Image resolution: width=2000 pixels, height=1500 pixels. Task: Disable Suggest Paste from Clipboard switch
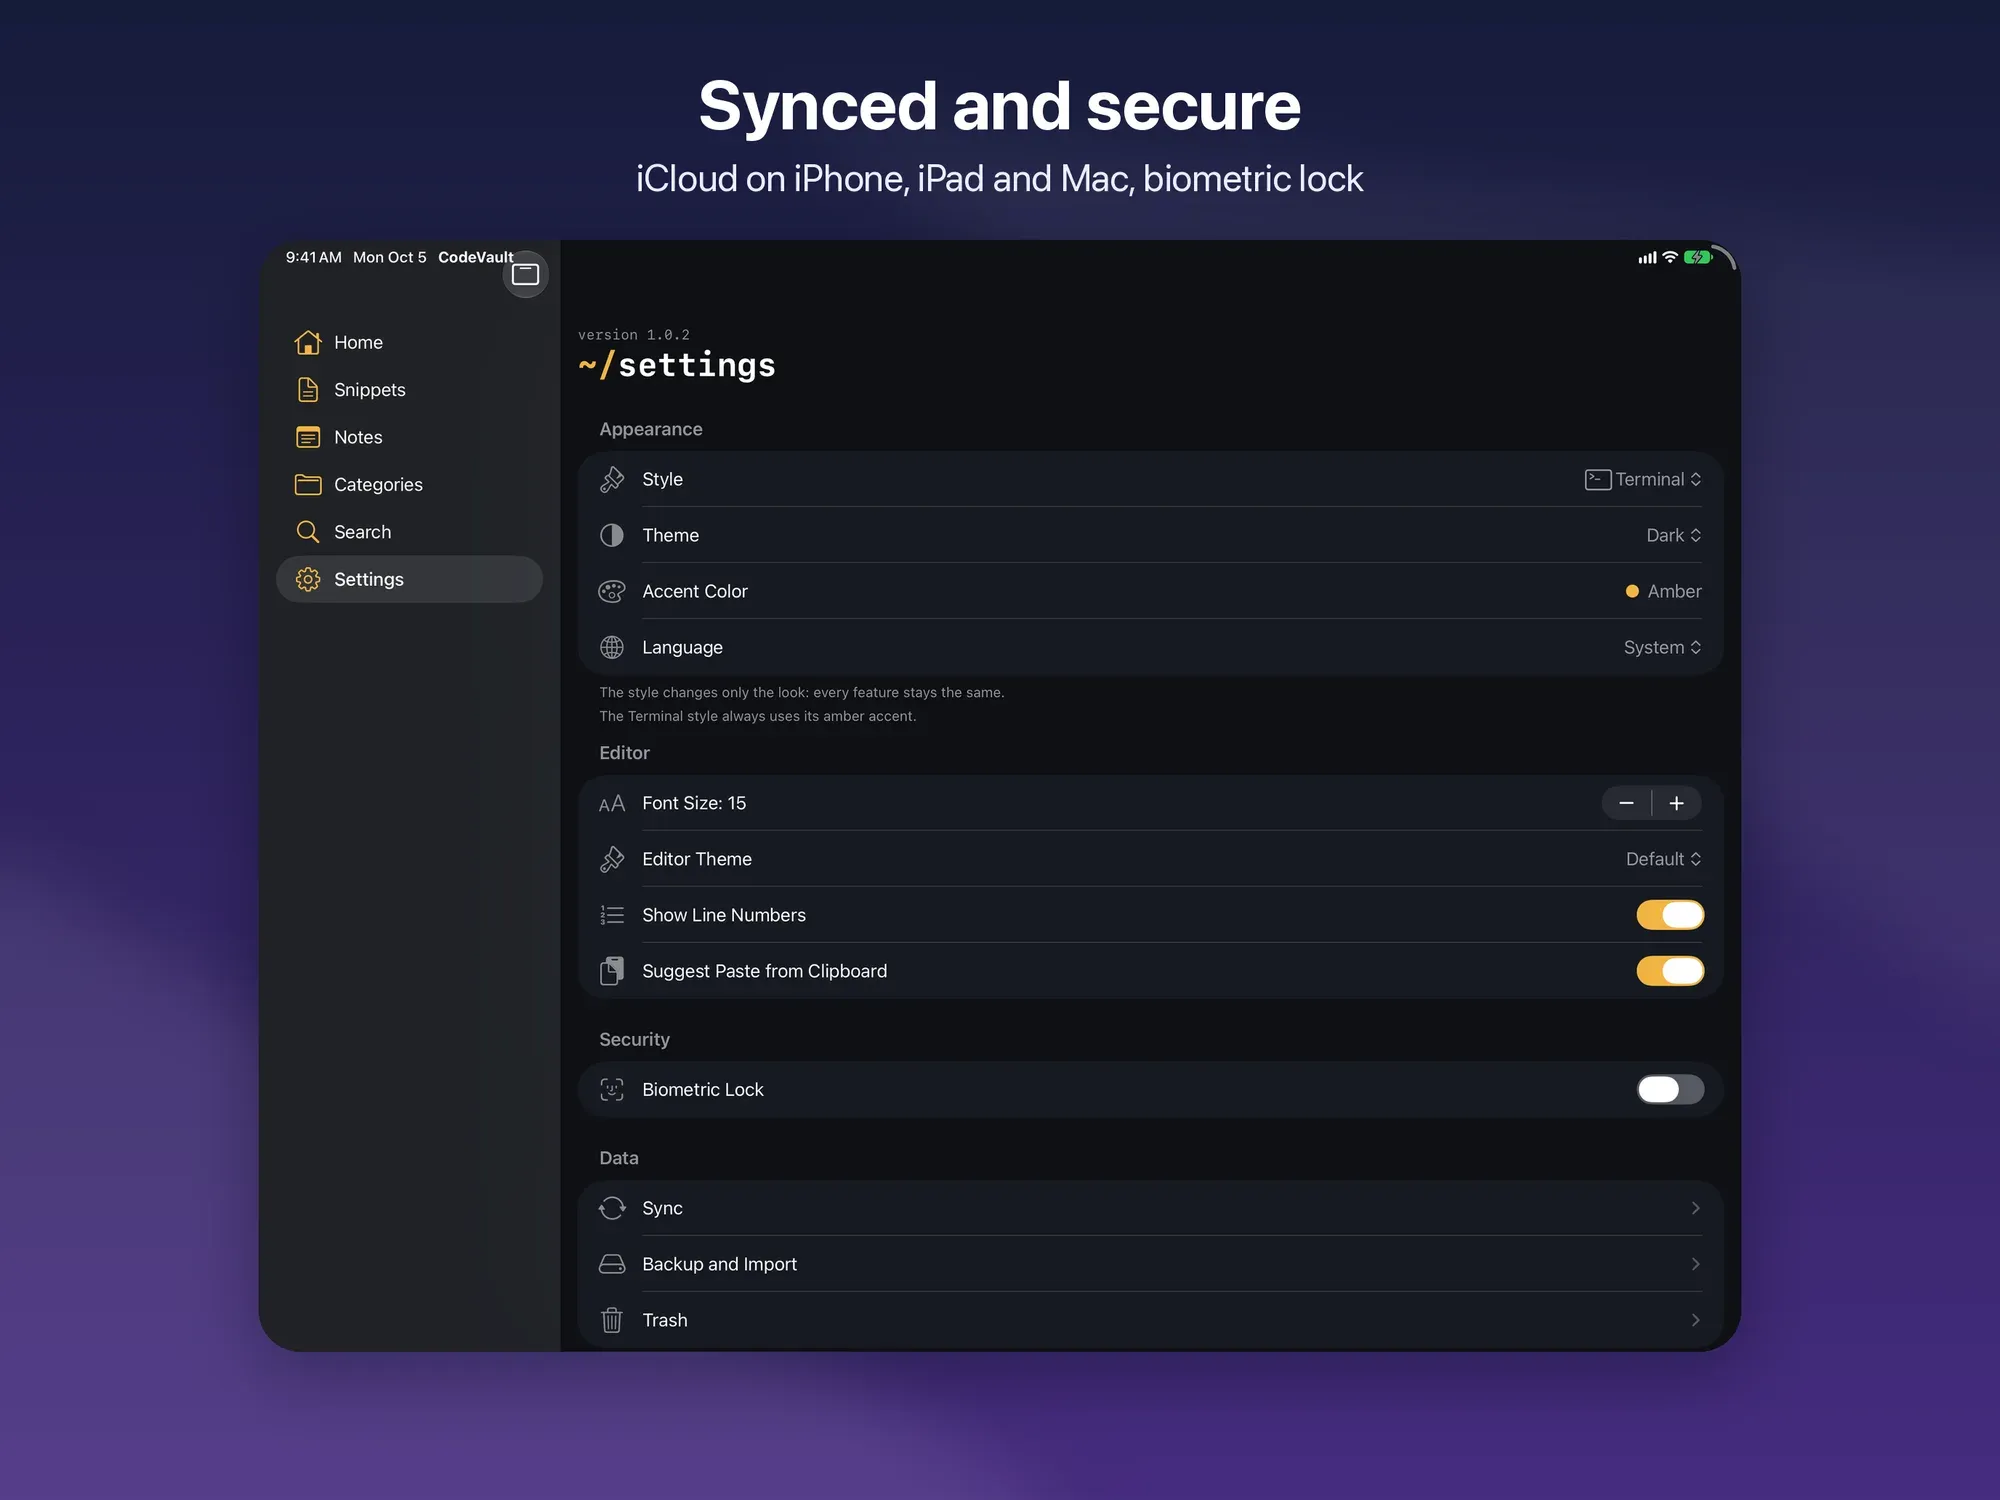pyautogui.click(x=1670, y=971)
